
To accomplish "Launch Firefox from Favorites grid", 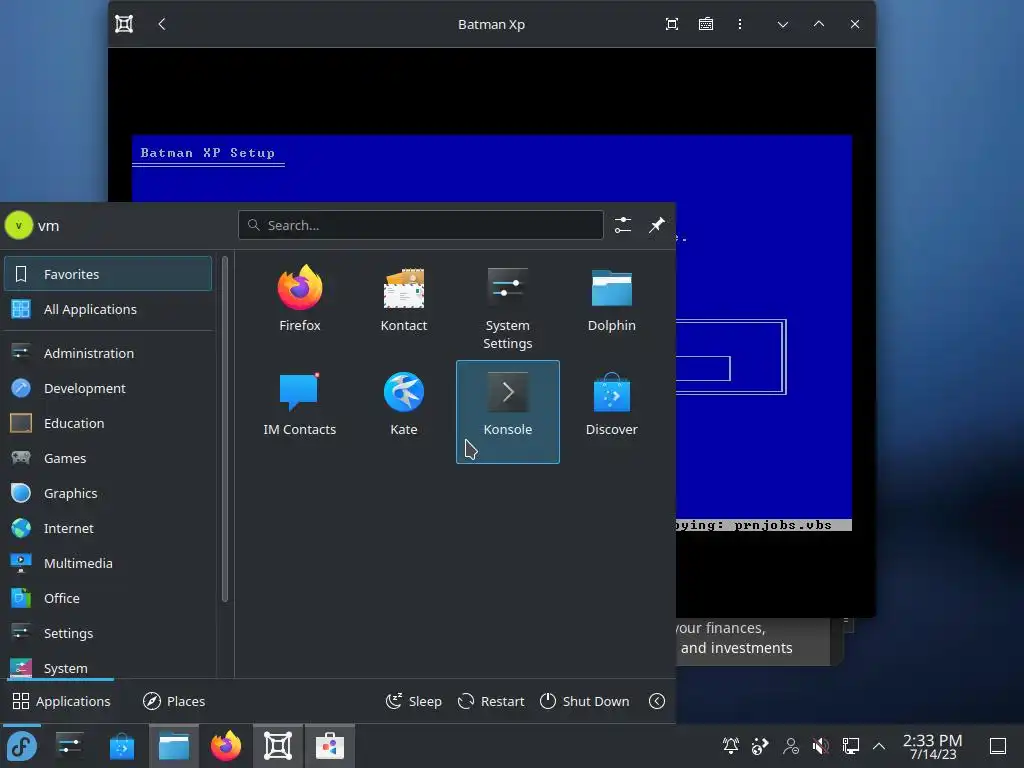I will click(300, 298).
